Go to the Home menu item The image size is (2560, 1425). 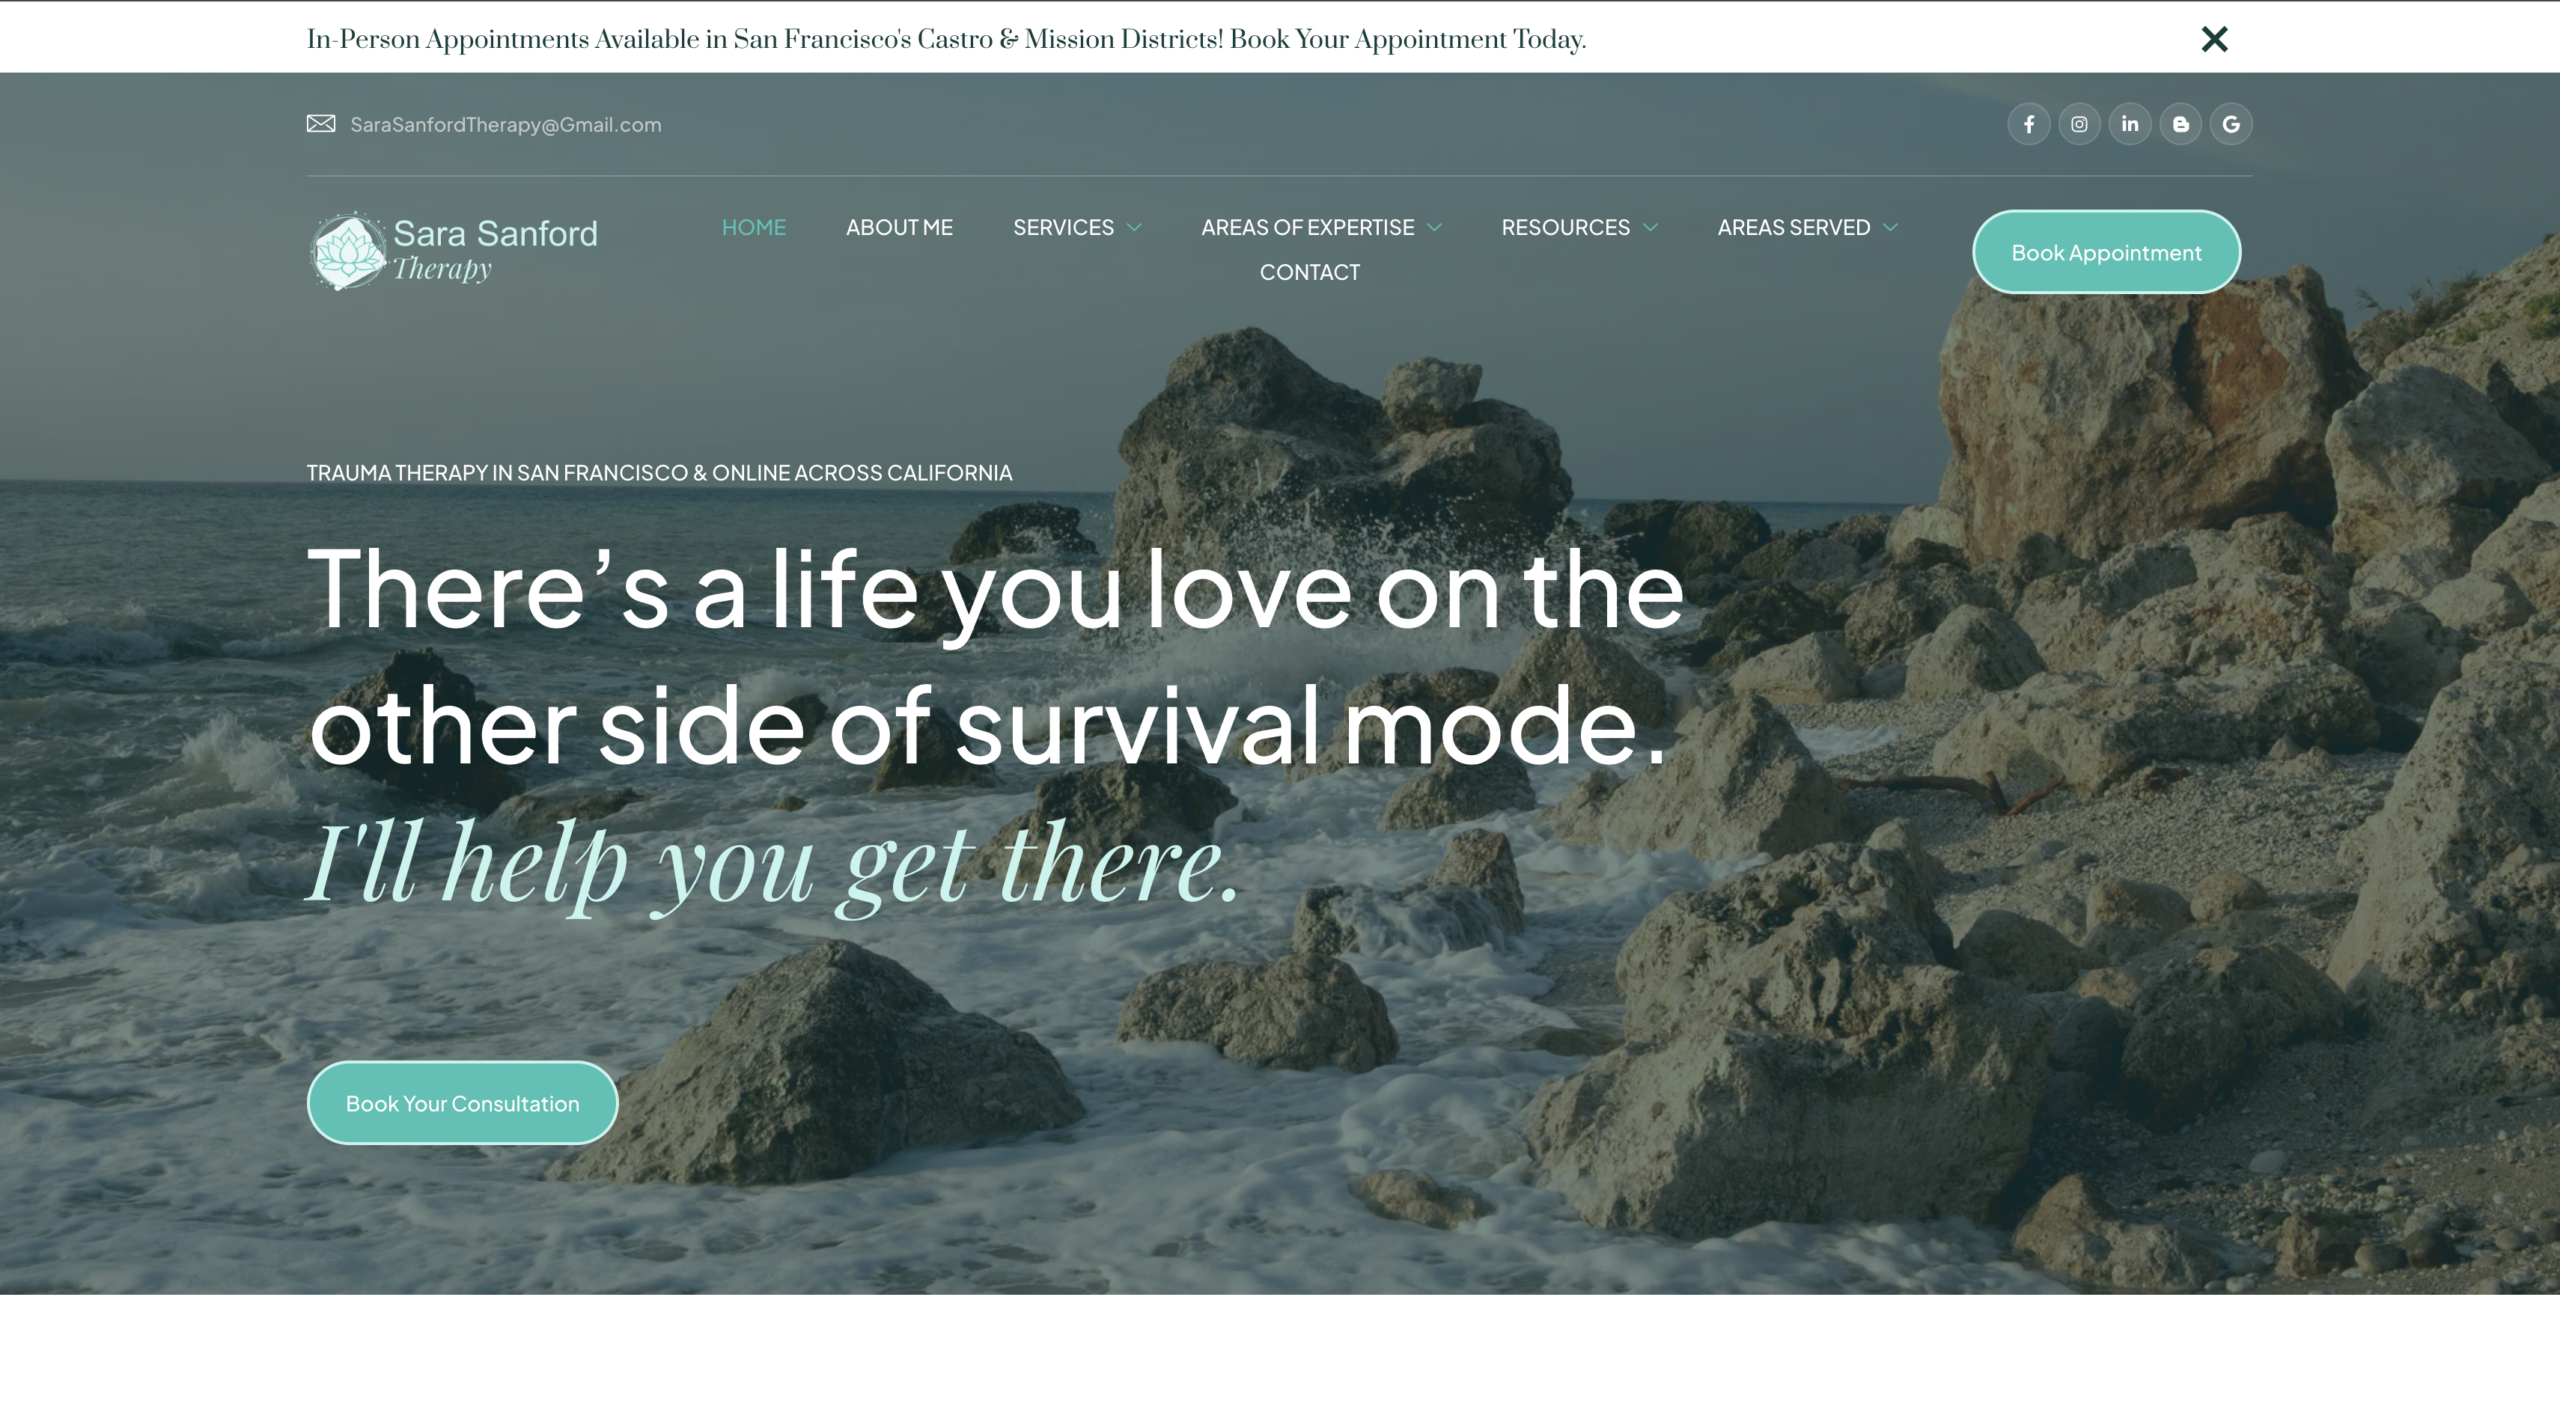[754, 227]
